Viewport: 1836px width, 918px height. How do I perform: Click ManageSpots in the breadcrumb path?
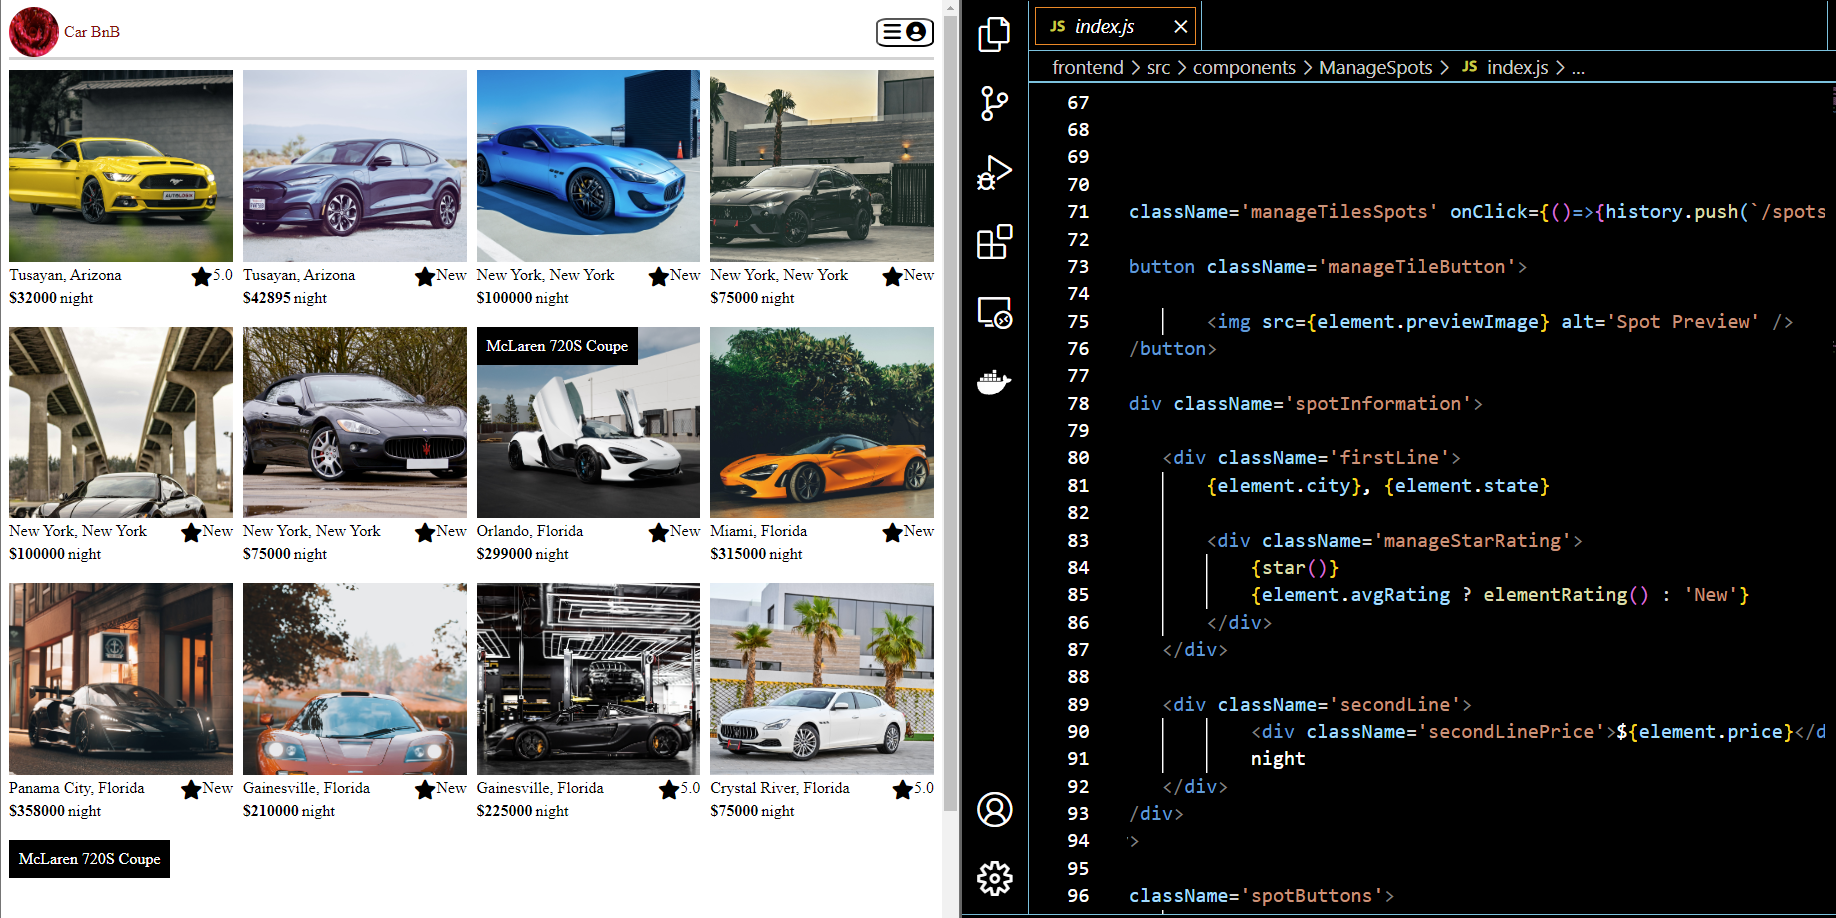point(1375,67)
